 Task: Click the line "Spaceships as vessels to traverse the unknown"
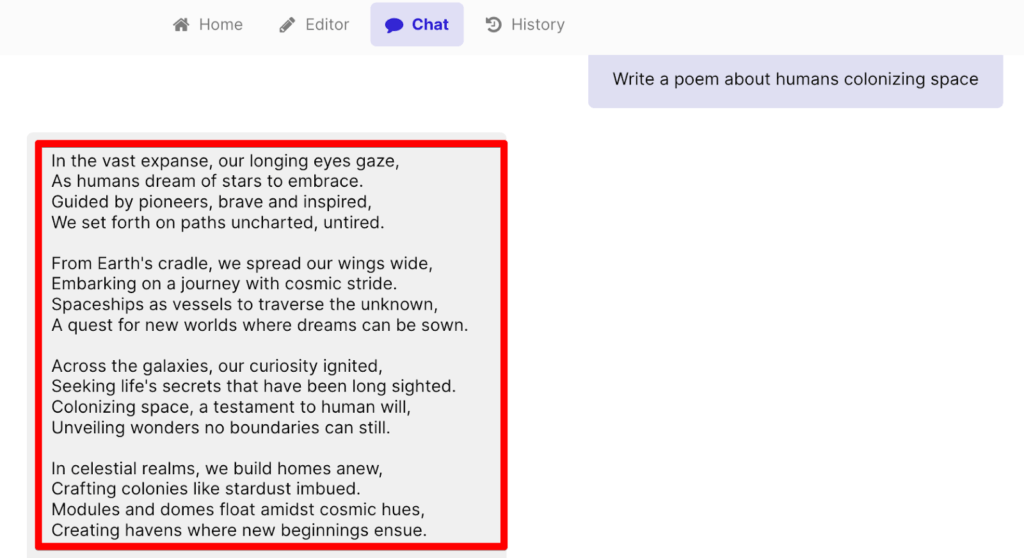coord(244,305)
